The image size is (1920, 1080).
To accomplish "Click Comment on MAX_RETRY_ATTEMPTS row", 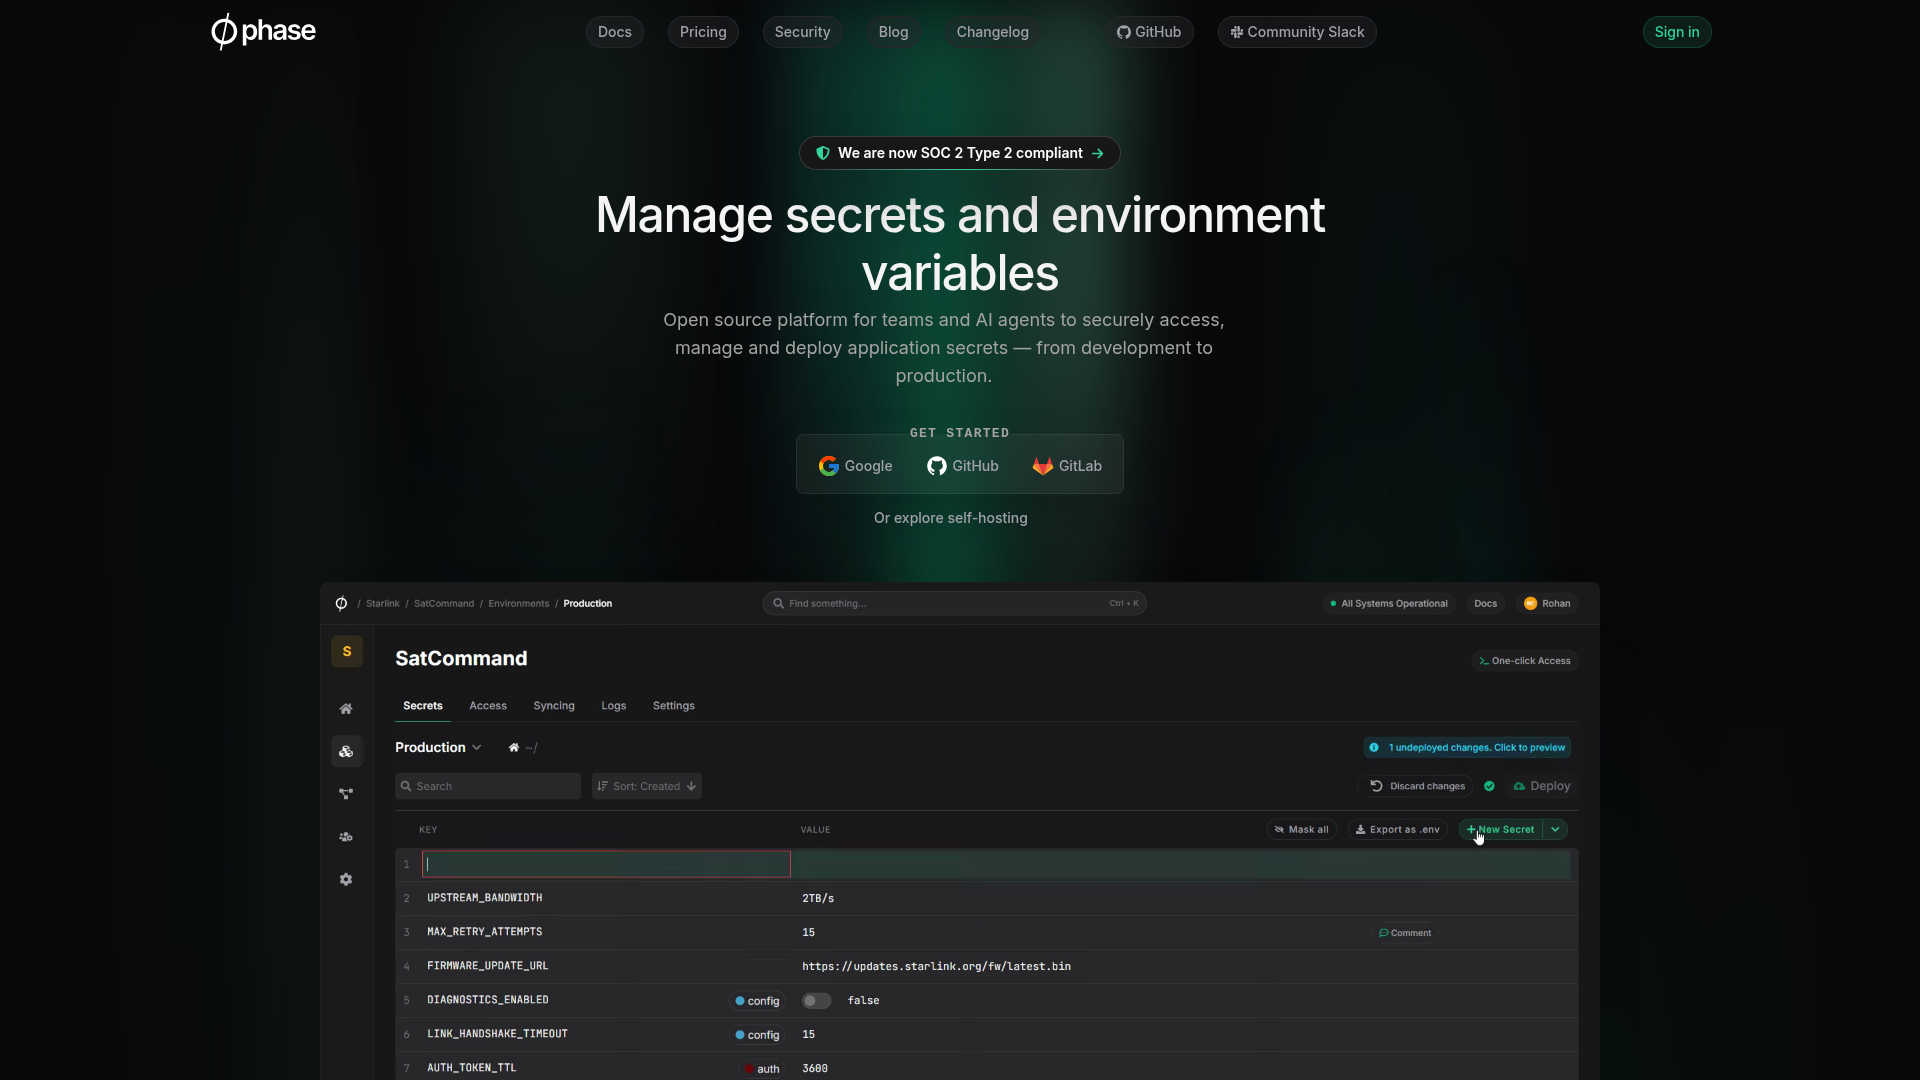I will [1405, 933].
